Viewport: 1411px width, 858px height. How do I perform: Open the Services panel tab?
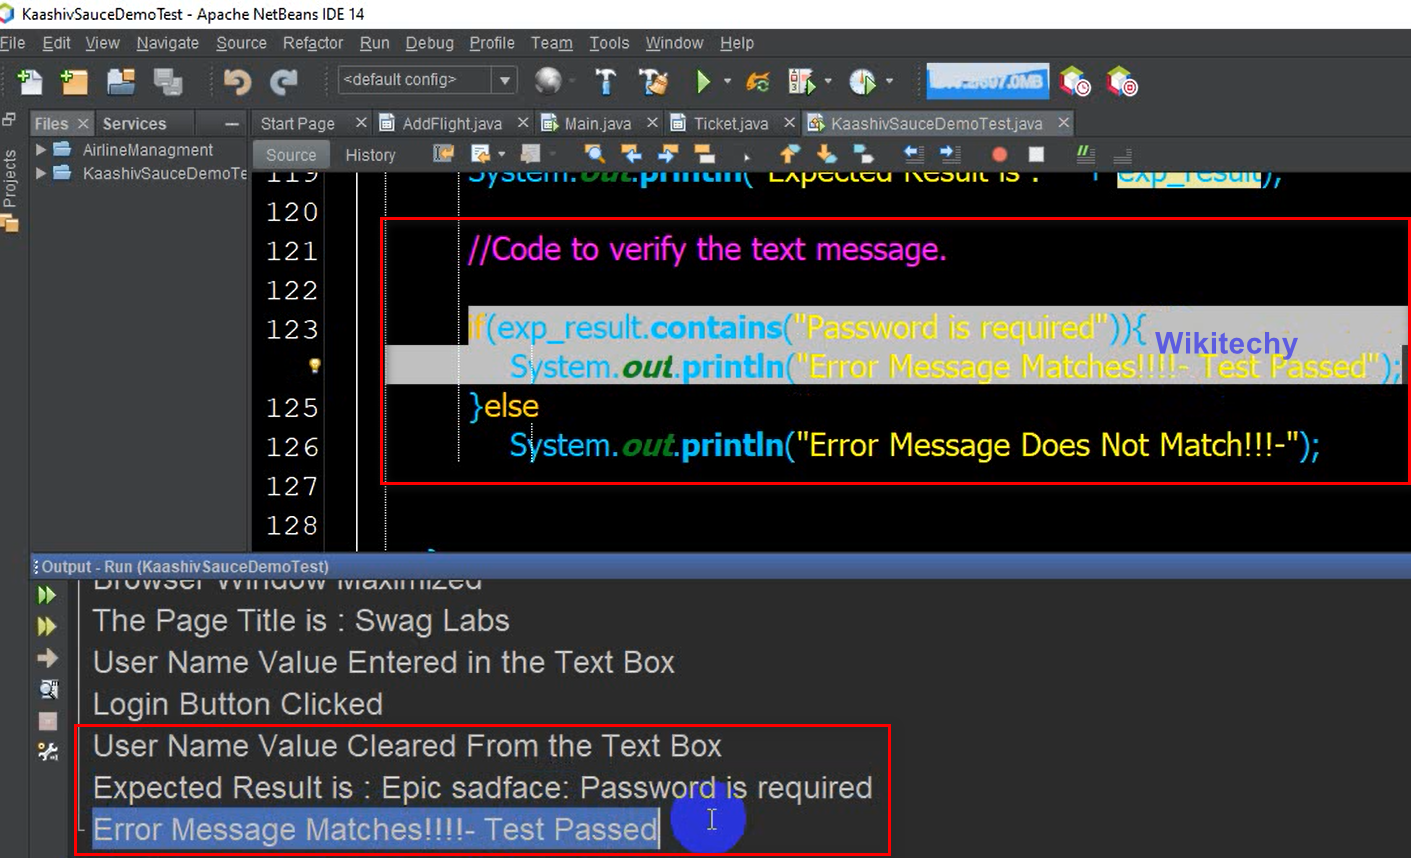(134, 123)
